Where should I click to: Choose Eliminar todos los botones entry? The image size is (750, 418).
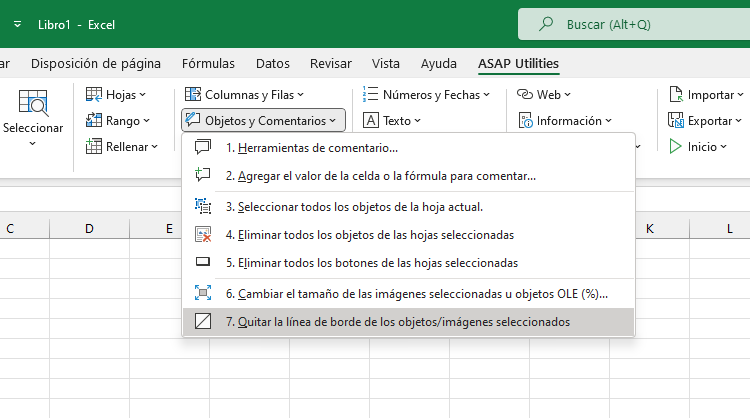(x=408, y=263)
